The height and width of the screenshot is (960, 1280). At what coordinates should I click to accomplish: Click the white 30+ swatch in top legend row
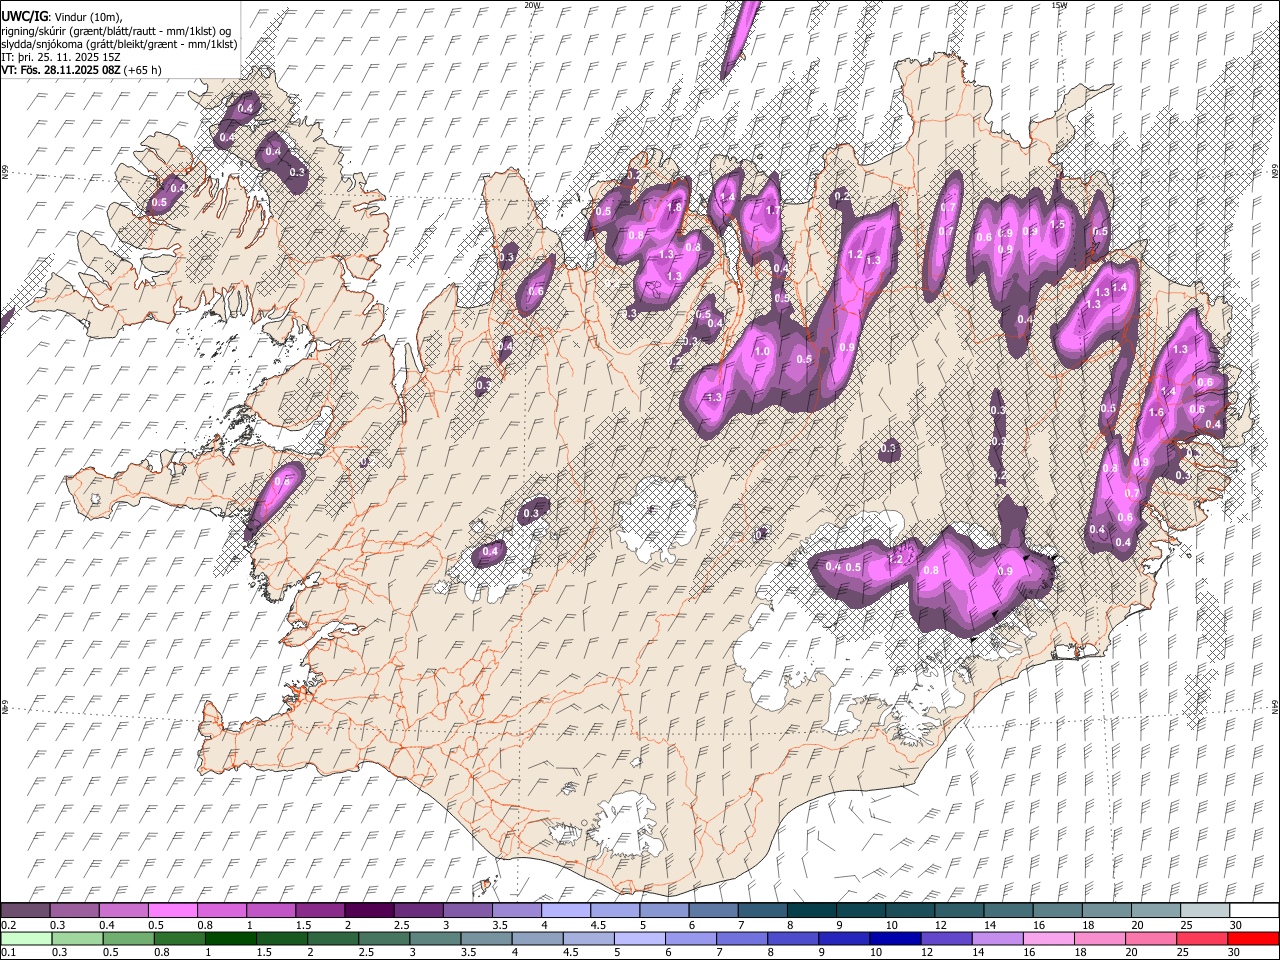pos(1255,911)
